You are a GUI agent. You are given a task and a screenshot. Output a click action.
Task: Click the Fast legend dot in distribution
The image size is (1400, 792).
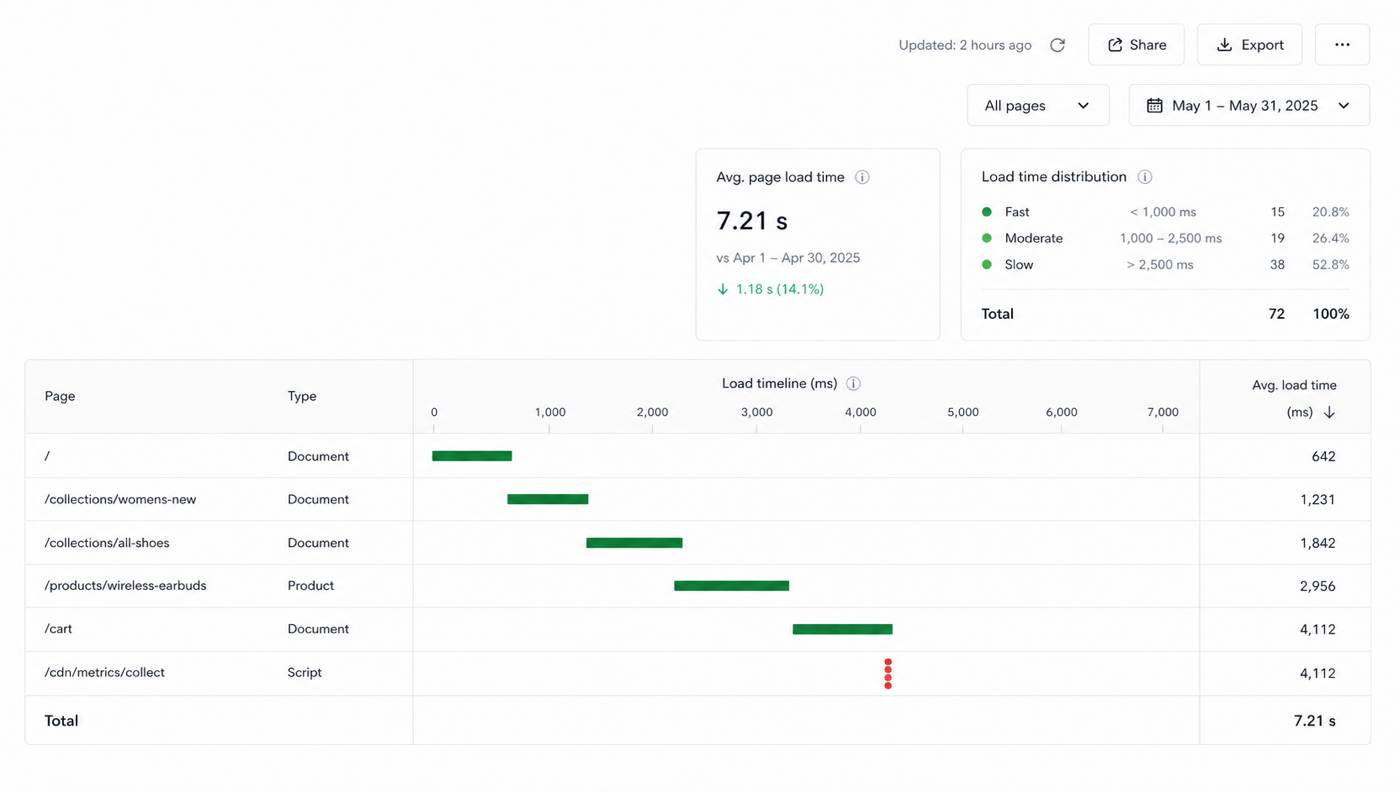[987, 212]
